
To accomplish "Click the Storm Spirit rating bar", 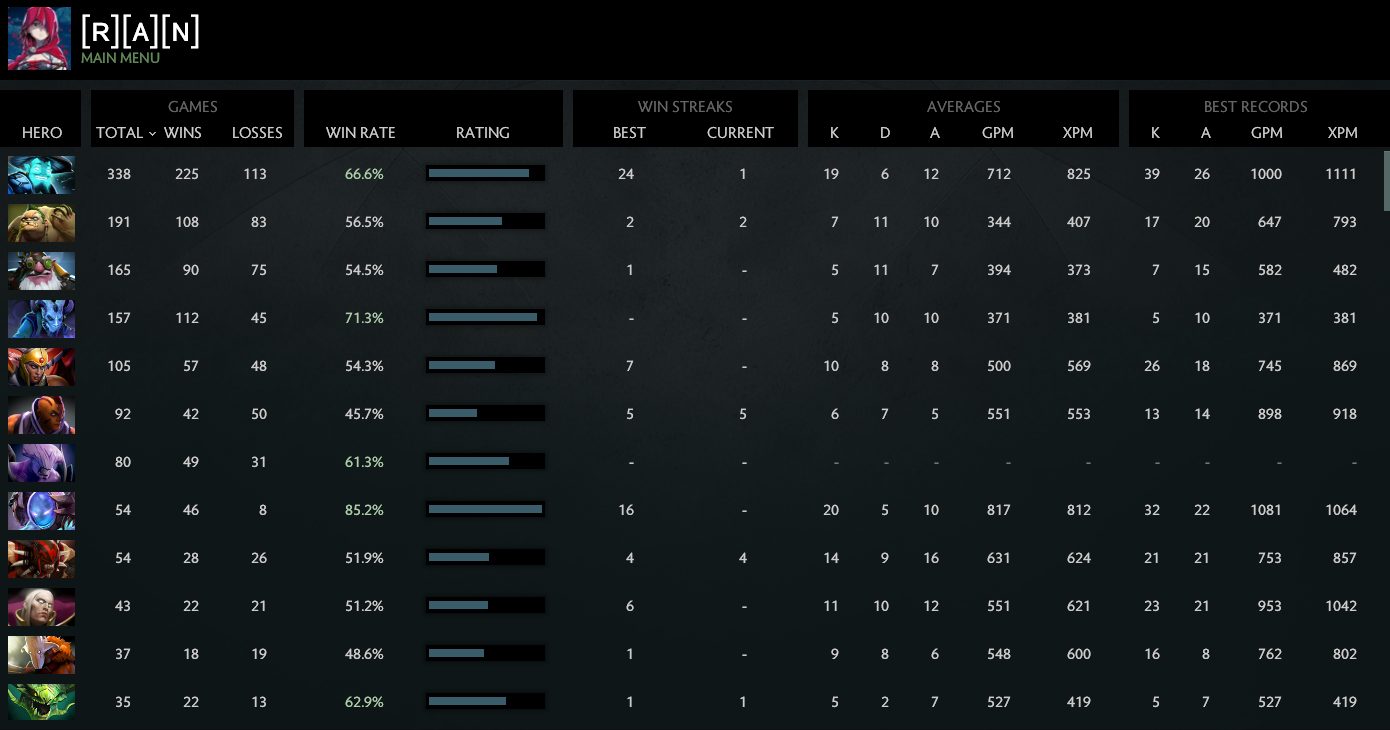I will coord(485,174).
